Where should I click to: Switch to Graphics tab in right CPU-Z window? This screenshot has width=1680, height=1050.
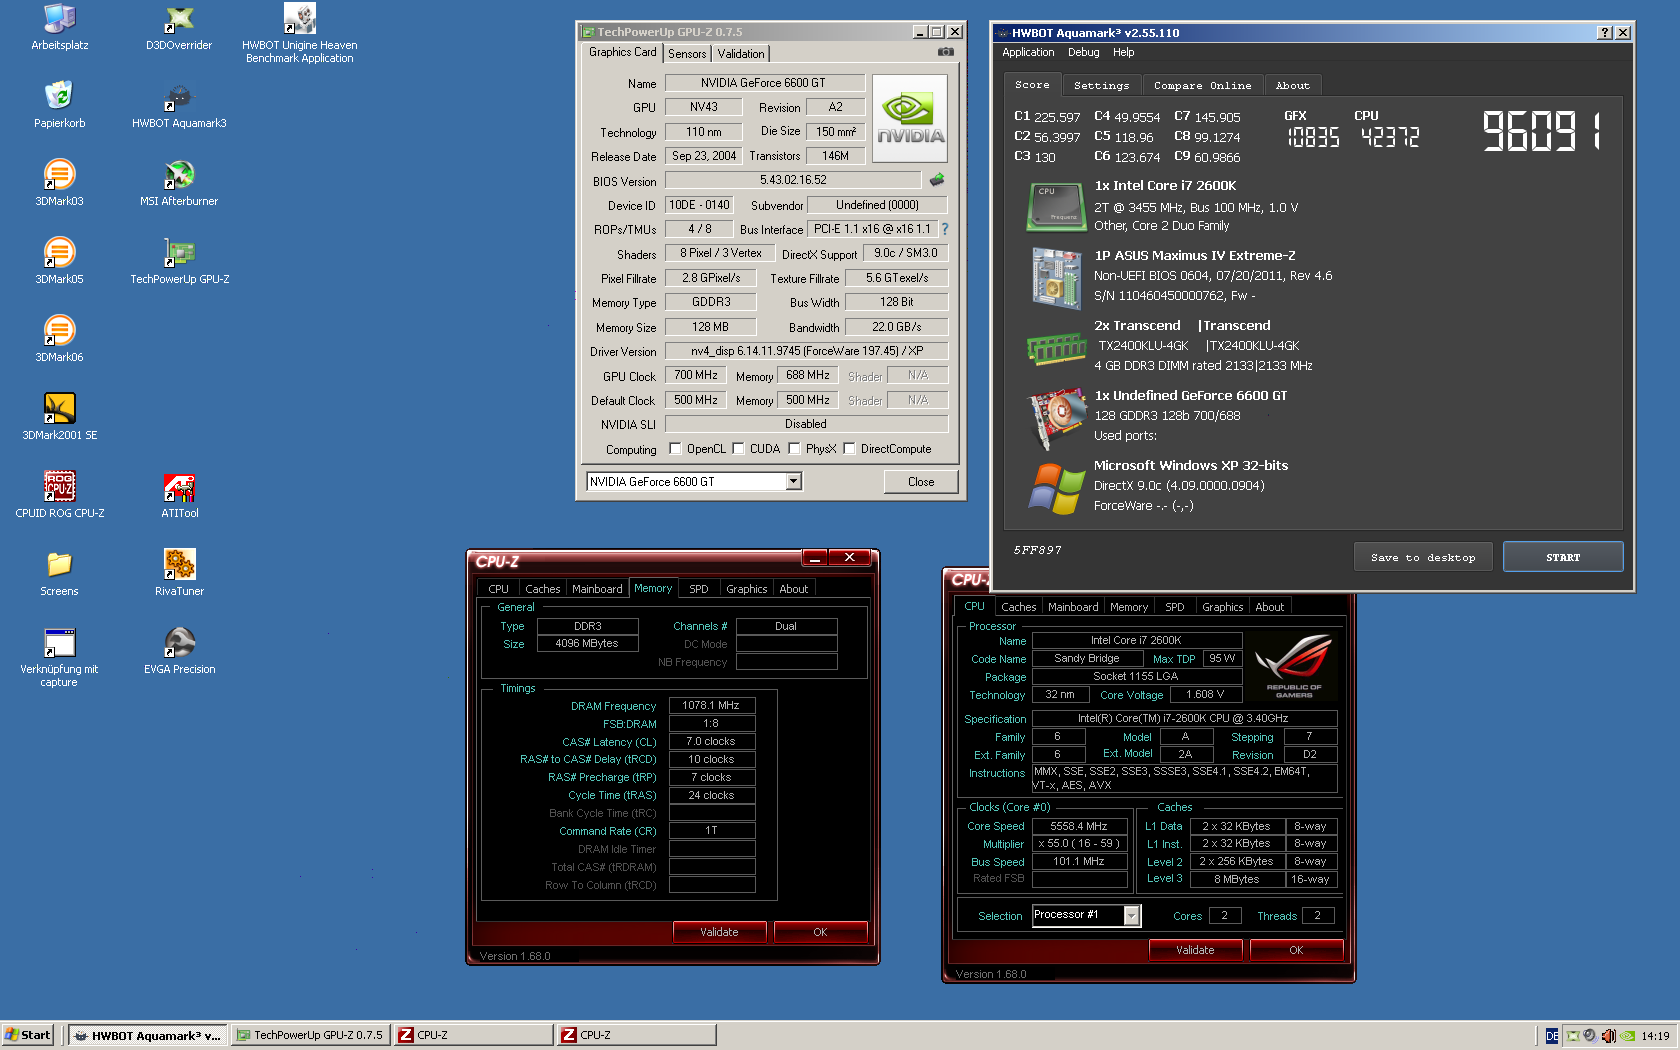tap(1222, 607)
